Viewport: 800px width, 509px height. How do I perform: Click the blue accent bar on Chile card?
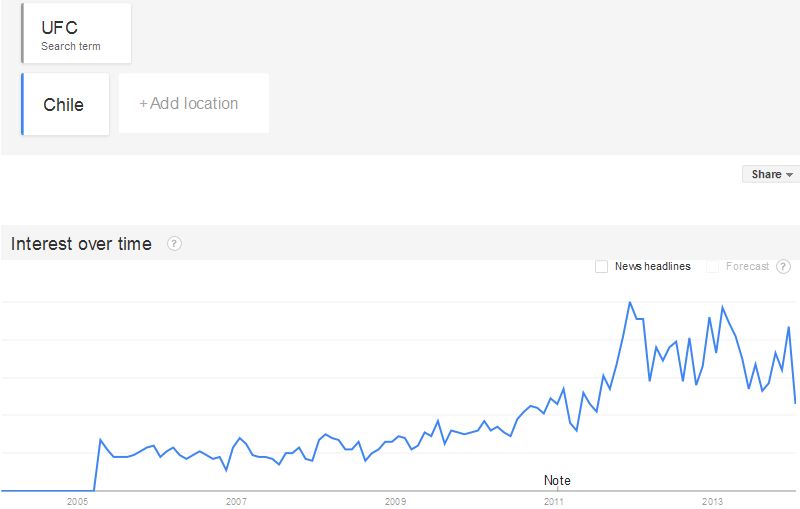22,104
